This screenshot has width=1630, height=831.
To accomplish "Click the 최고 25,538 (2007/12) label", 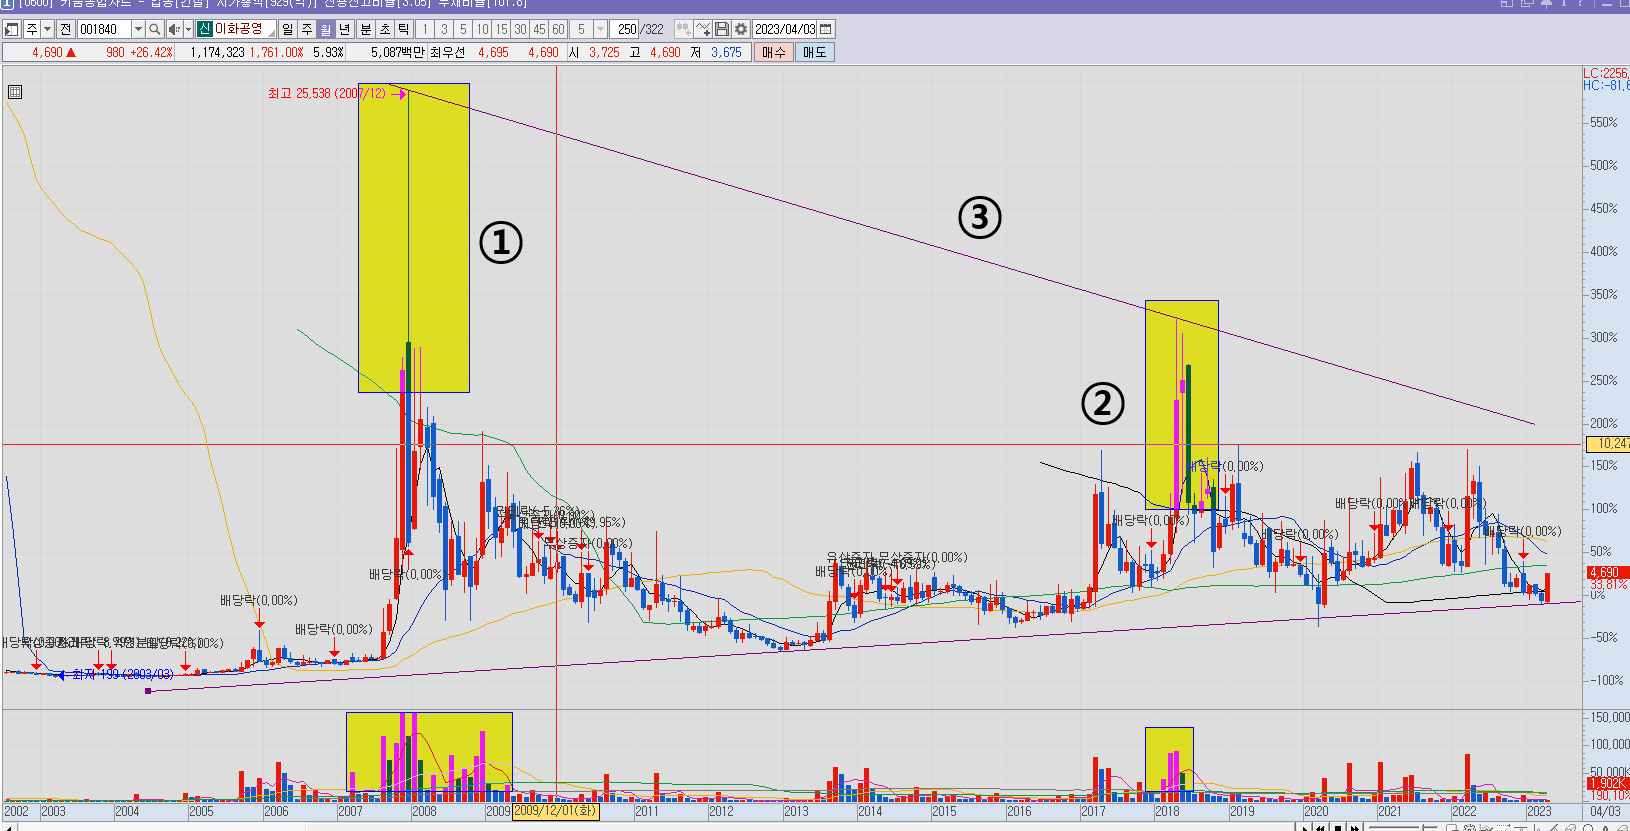I will point(326,93).
